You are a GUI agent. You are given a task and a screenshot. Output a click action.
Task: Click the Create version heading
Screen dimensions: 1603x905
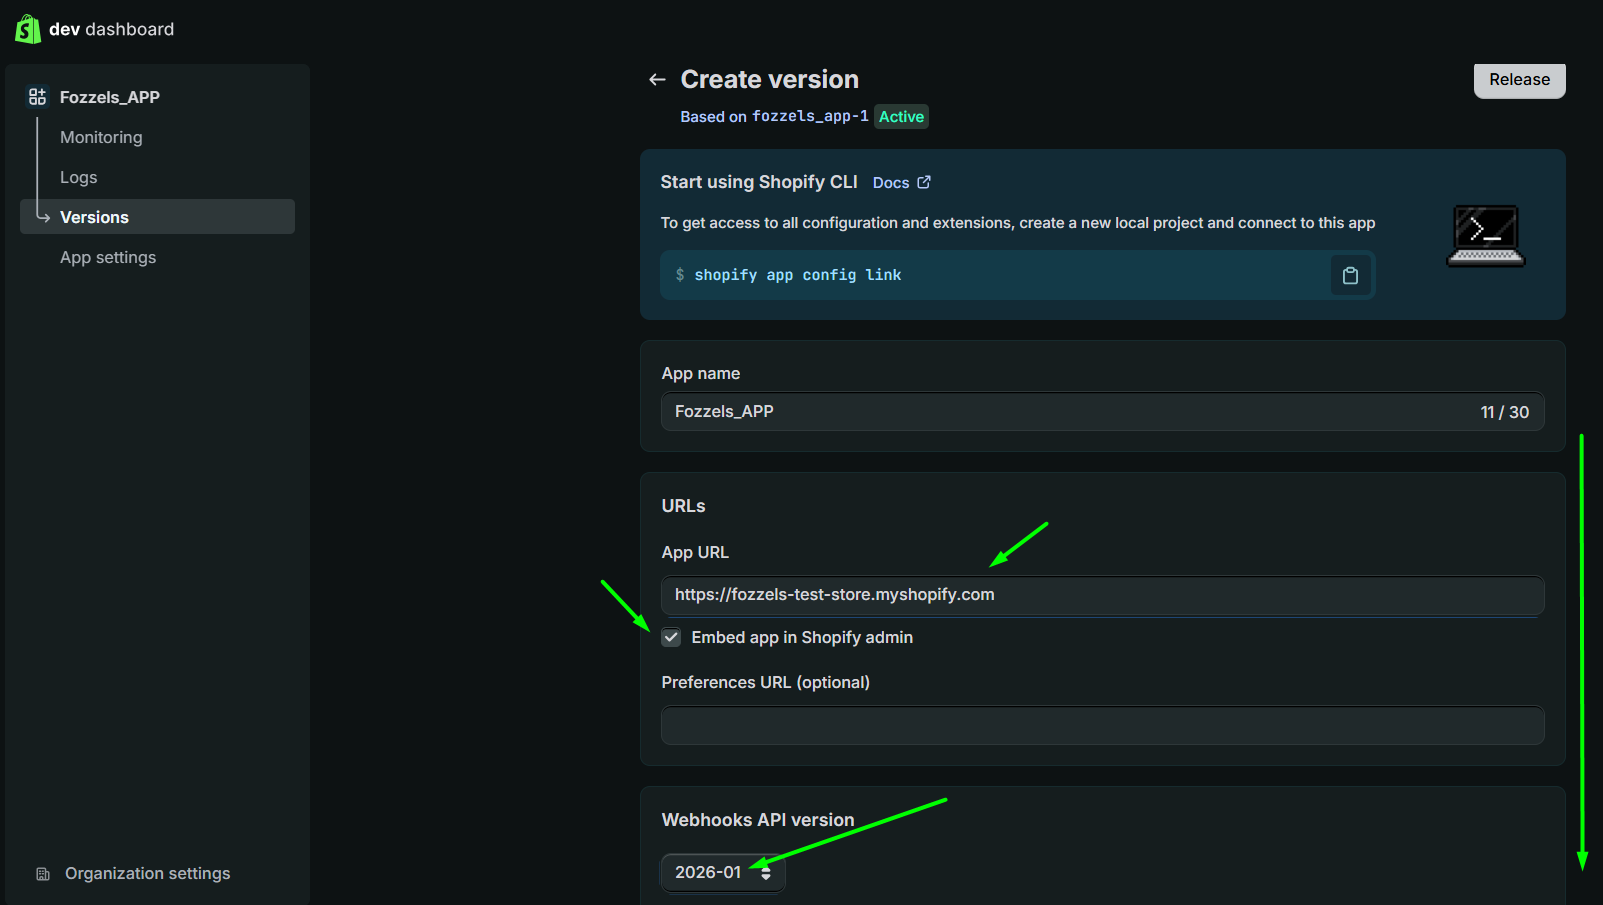pyautogui.click(x=770, y=79)
